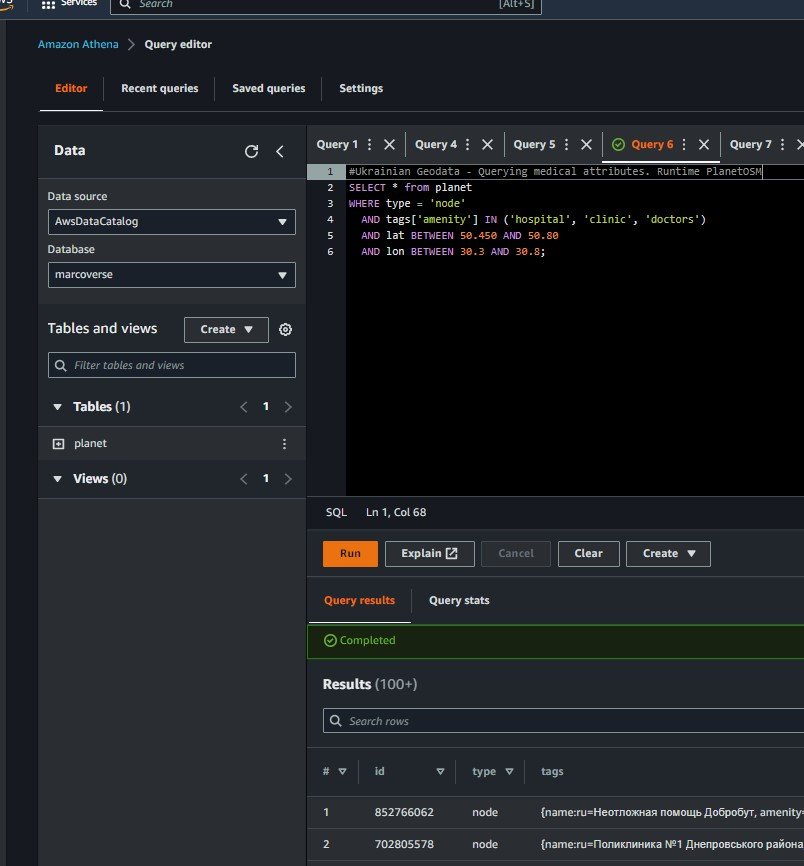The image size is (804, 866).
Task: Click the tags column header
Action: click(552, 772)
